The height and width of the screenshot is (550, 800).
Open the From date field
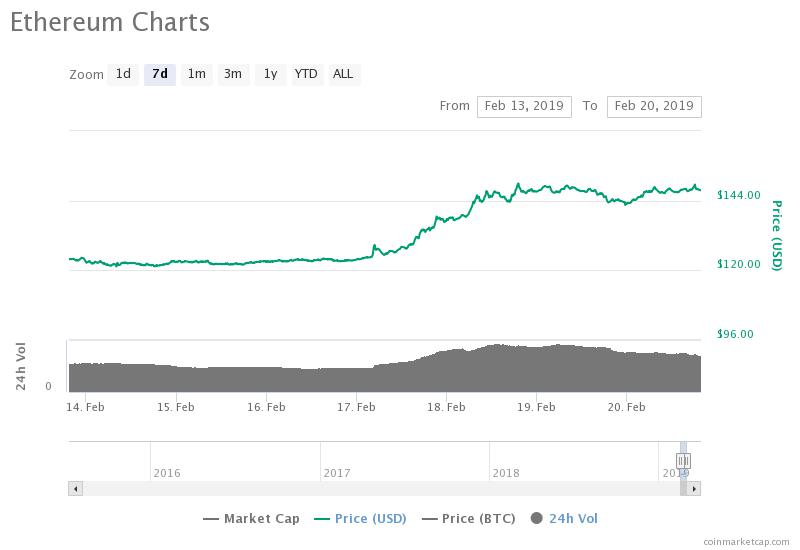pyautogui.click(x=524, y=107)
